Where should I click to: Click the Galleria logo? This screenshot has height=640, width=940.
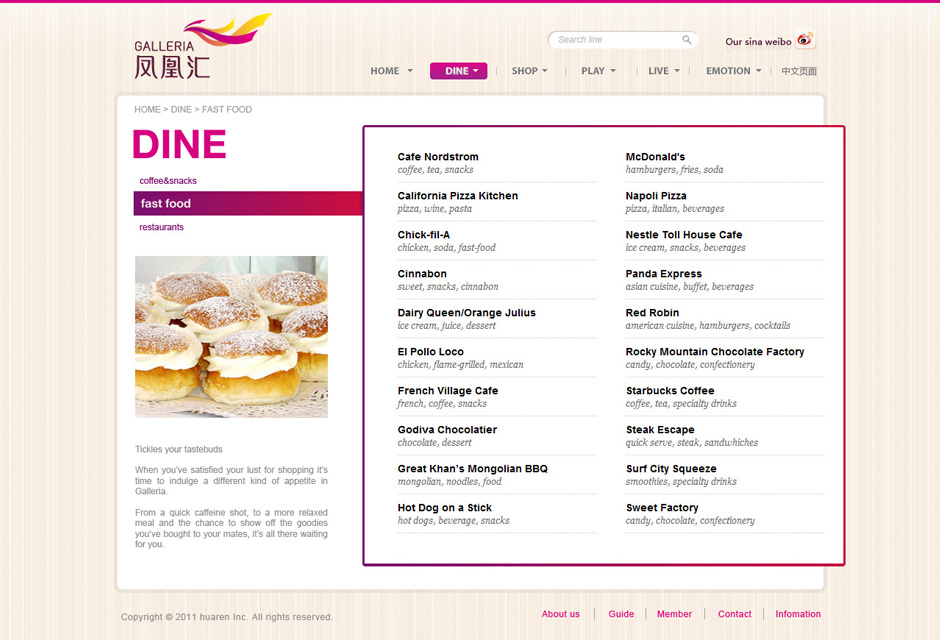(x=201, y=47)
